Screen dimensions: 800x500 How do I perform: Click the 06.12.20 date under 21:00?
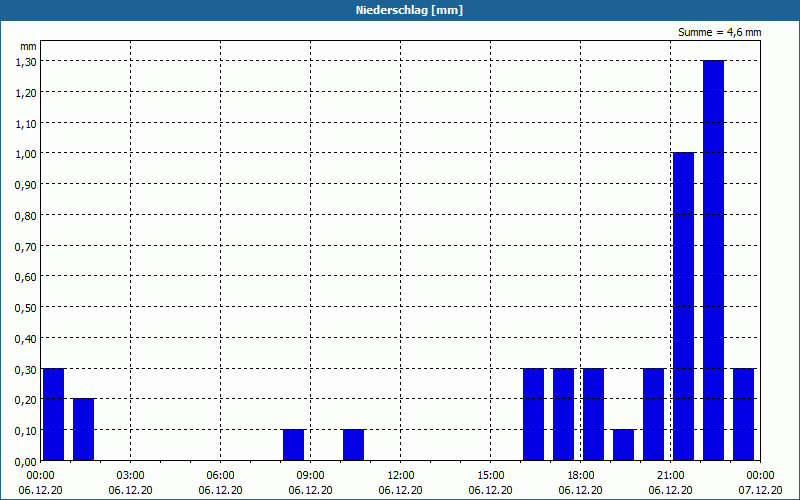(x=670, y=490)
